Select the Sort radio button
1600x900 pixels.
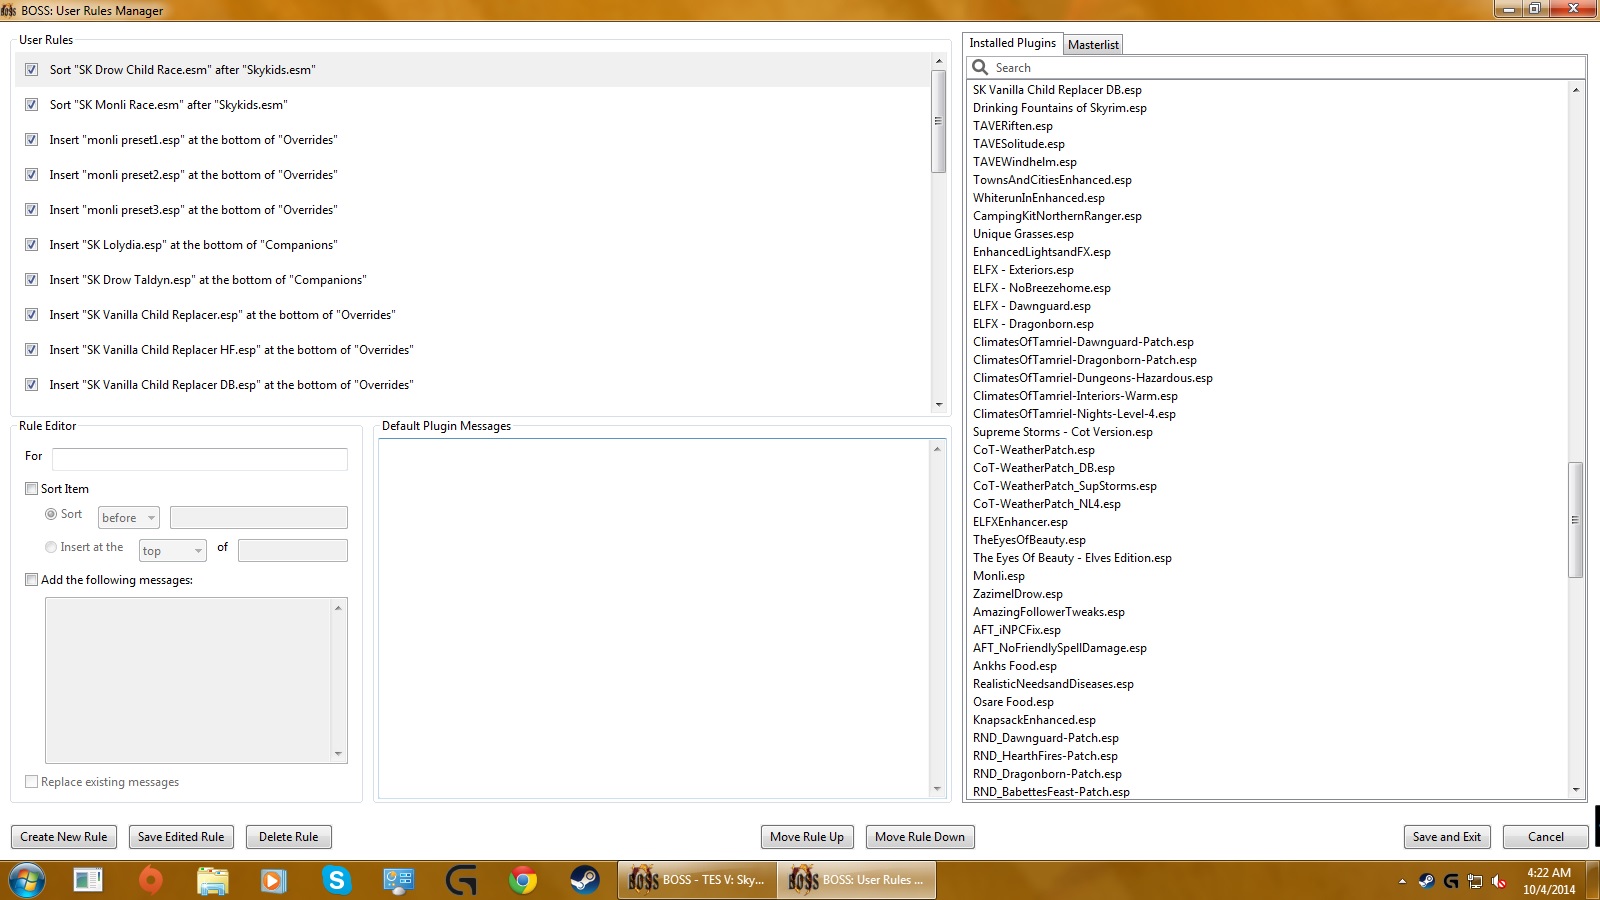tap(51, 514)
